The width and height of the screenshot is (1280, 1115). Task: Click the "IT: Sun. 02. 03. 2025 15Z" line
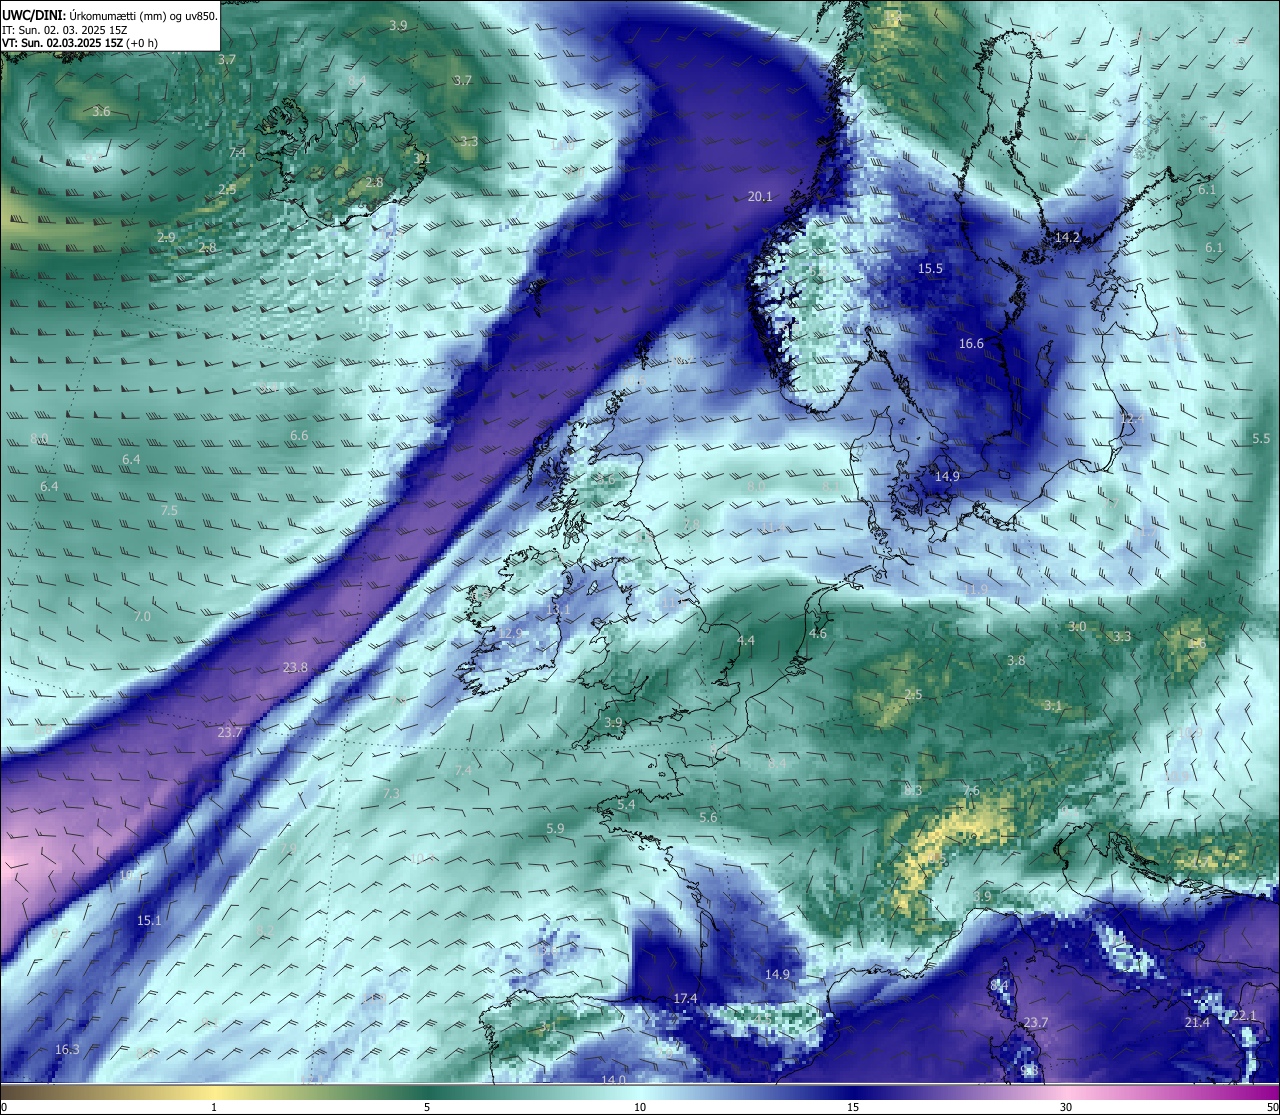(66, 30)
